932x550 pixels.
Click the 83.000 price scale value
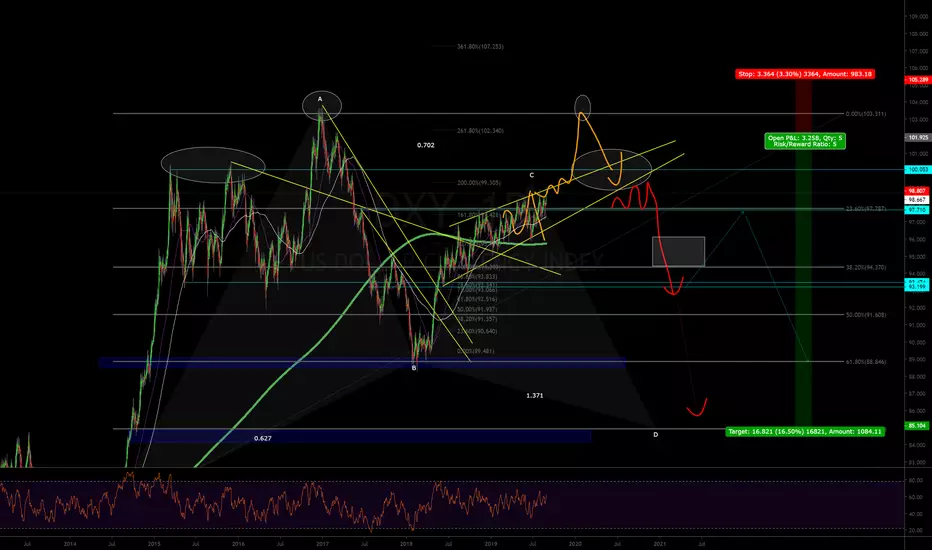point(917,462)
